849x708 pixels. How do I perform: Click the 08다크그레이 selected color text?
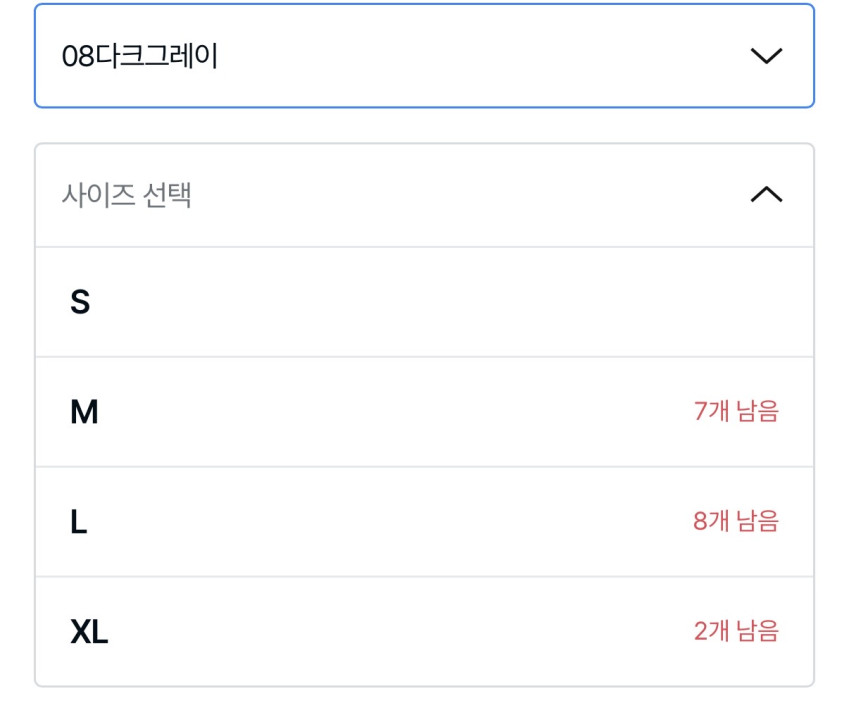point(140,56)
